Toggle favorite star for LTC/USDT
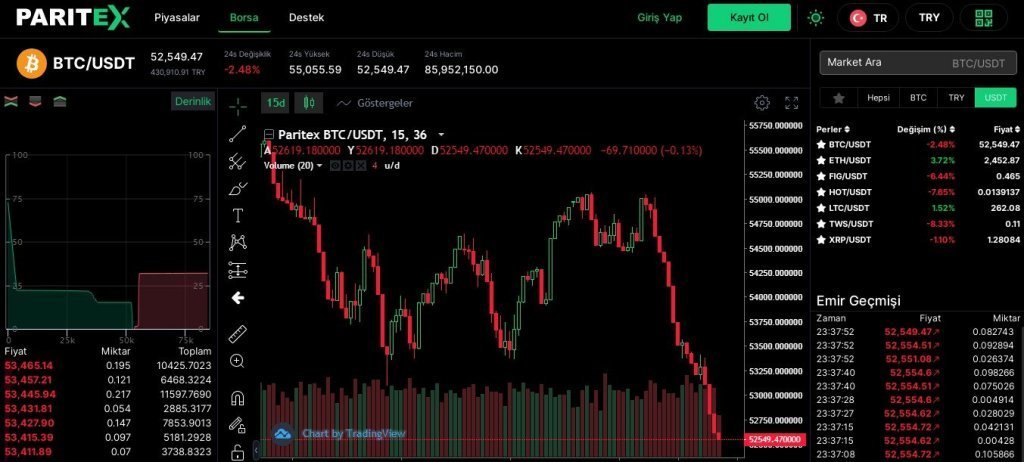 (821, 208)
